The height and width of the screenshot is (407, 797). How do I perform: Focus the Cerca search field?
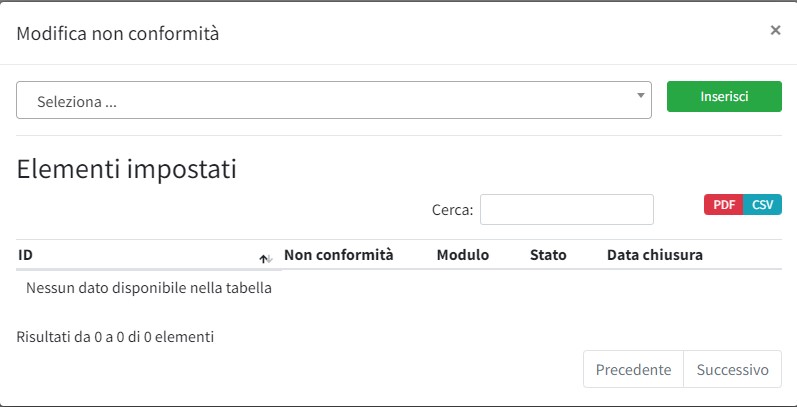pyautogui.click(x=566, y=210)
